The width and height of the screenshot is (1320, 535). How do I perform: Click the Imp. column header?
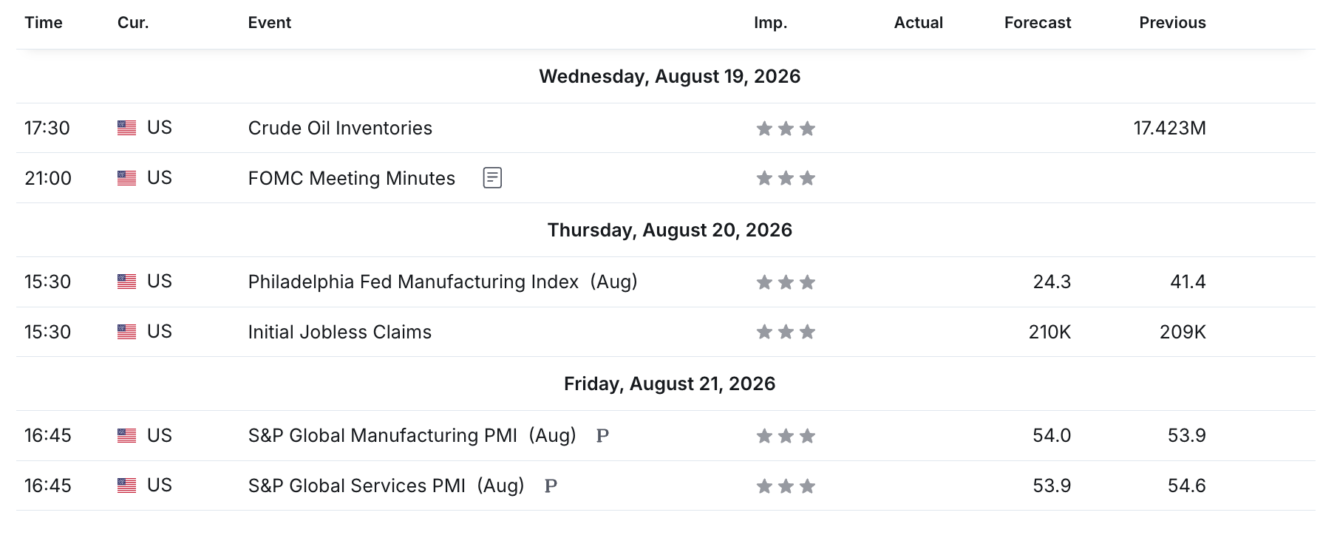click(770, 22)
